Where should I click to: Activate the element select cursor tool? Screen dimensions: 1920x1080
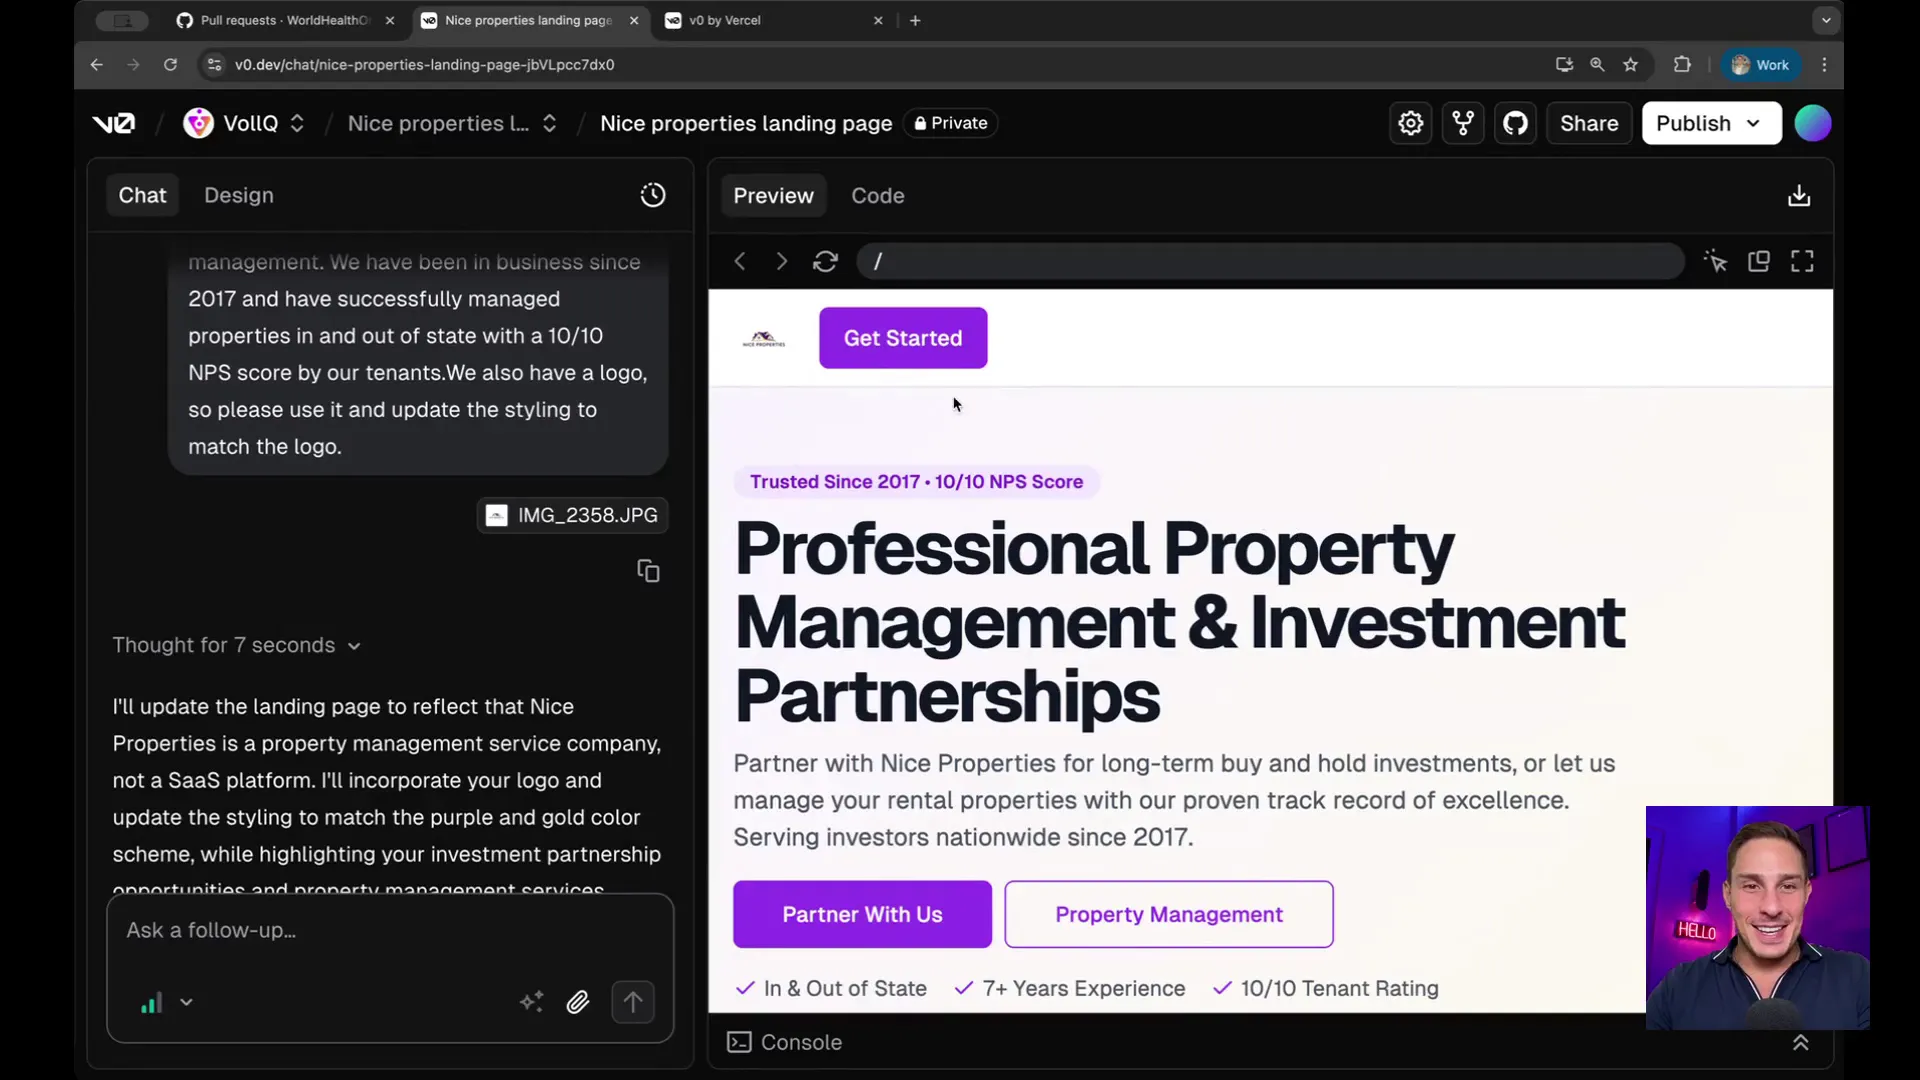coord(1716,261)
